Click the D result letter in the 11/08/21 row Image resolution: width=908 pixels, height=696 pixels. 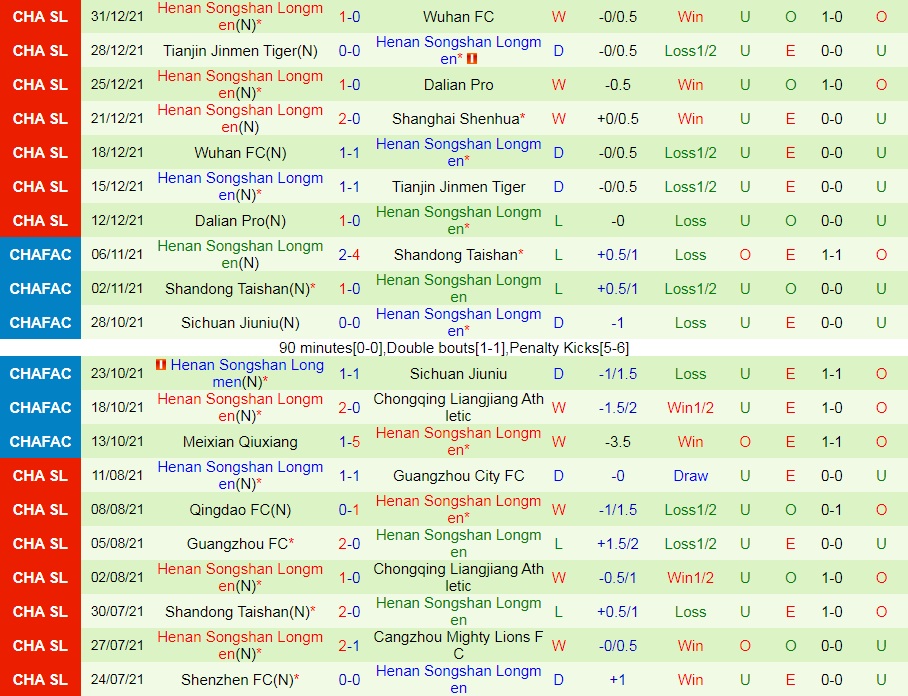click(x=558, y=476)
